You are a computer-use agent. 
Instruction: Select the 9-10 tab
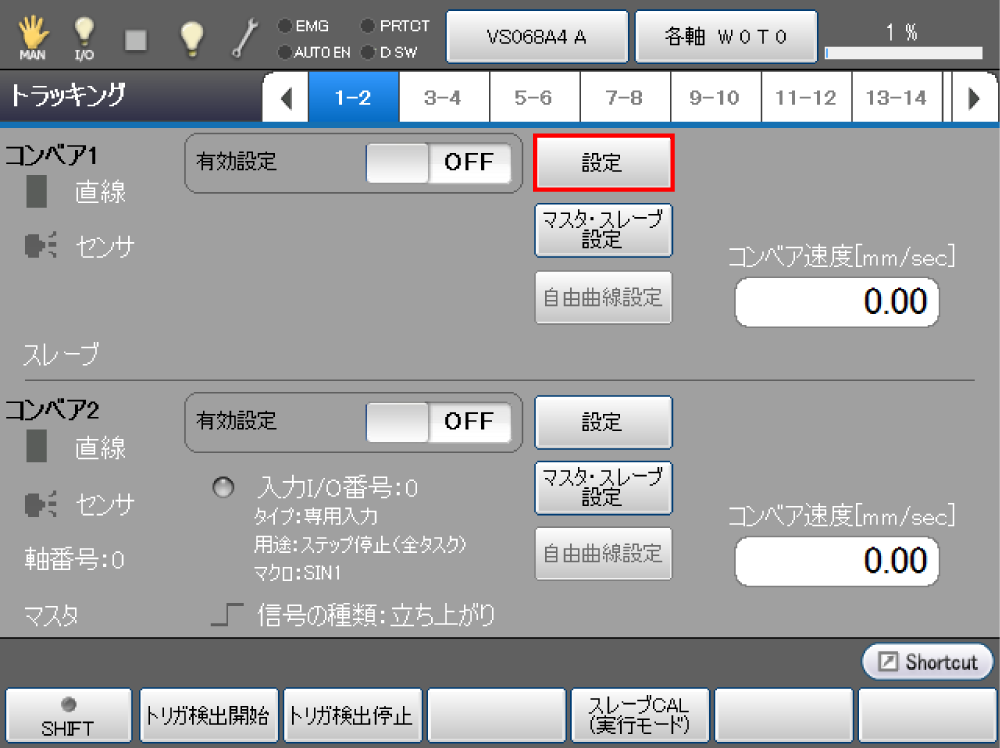[x=714, y=98]
